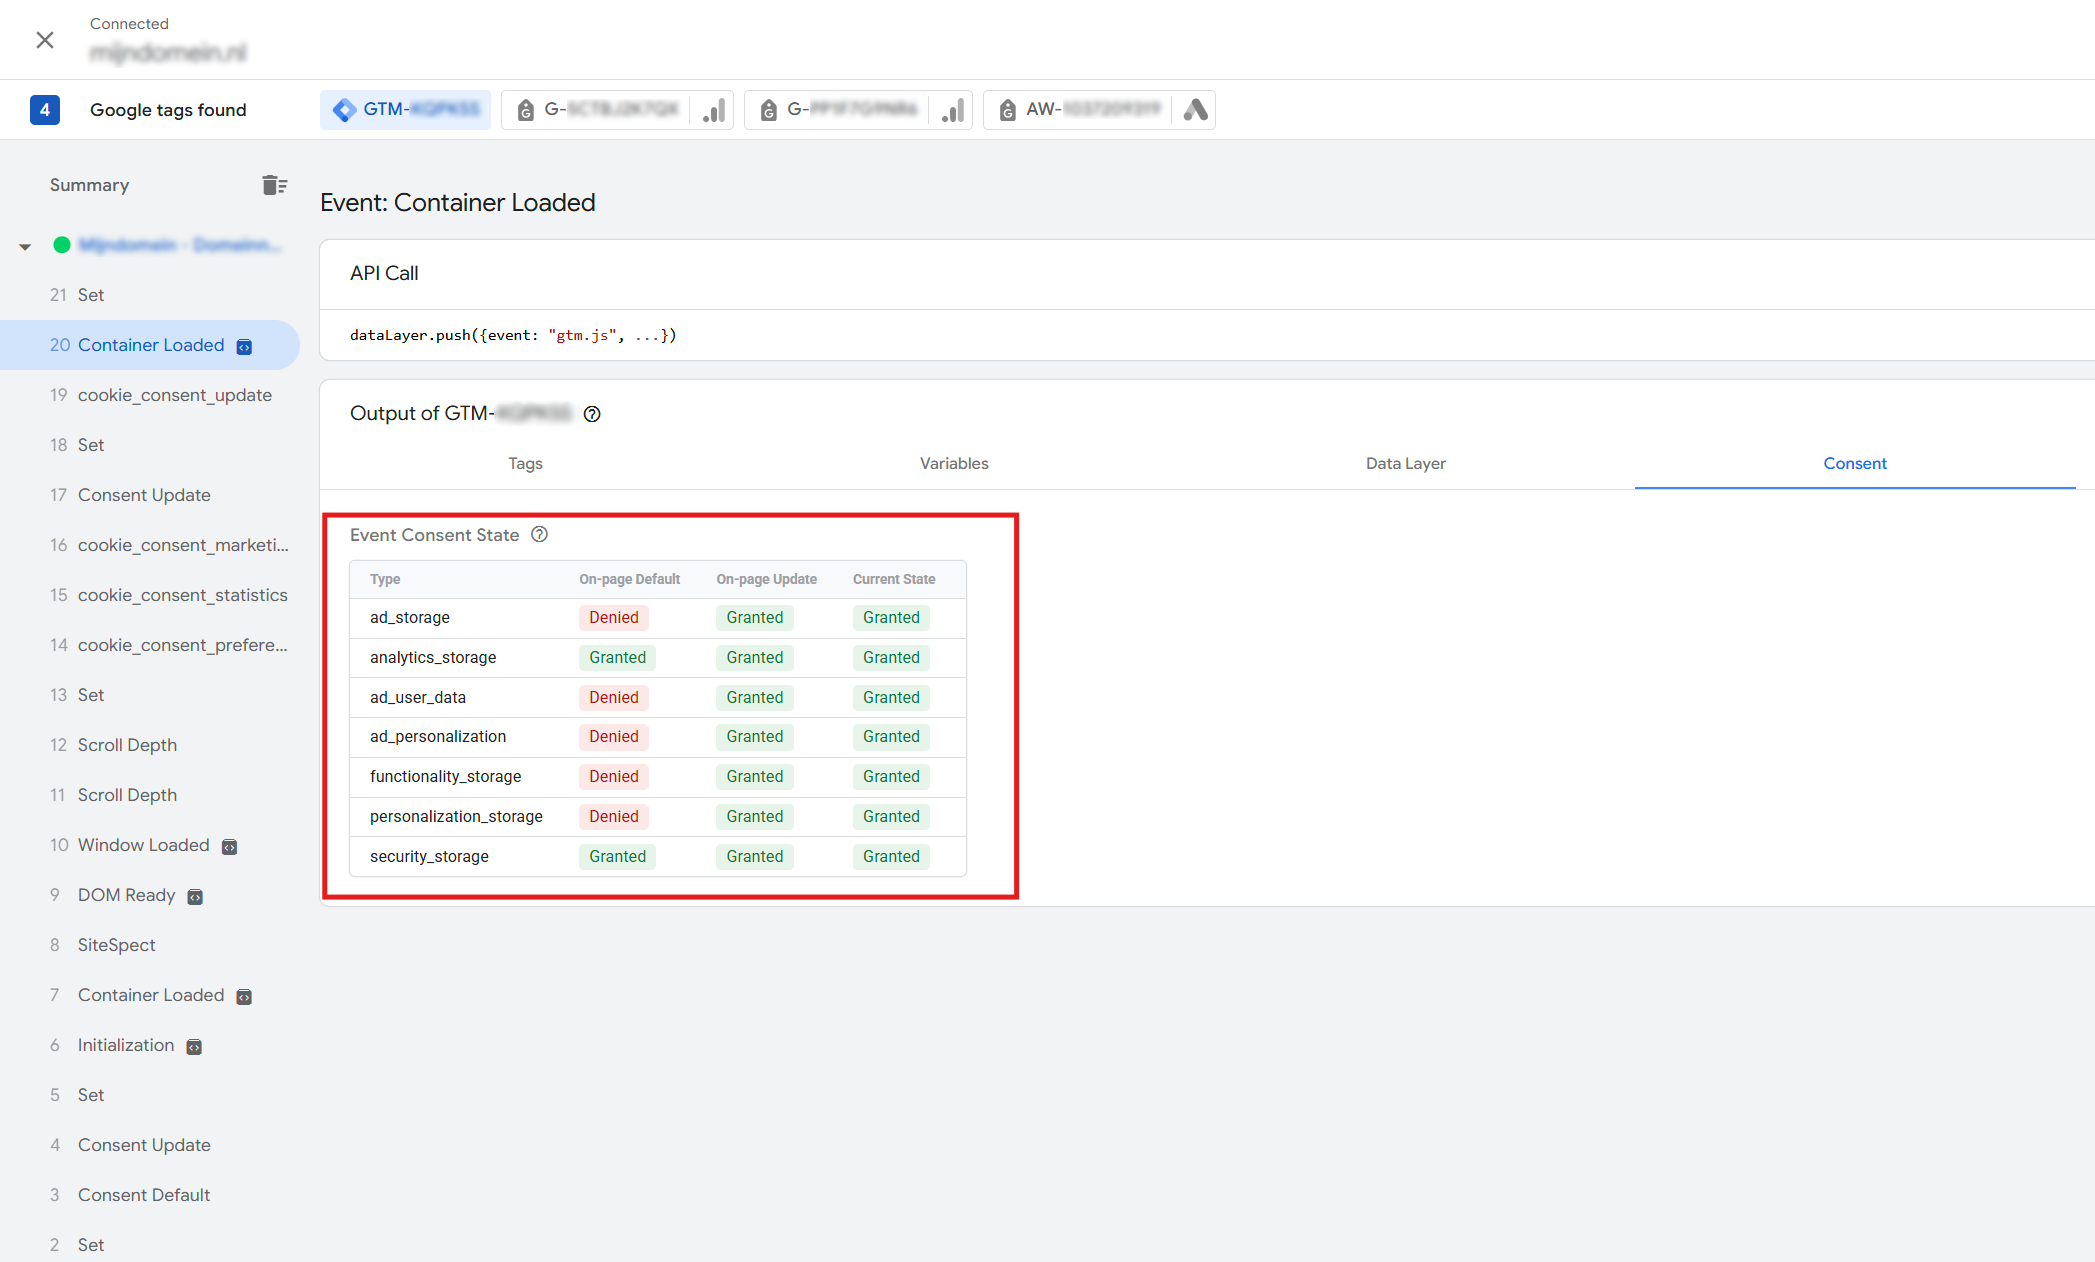
Task: Select event 3 Consent Default
Action: click(x=143, y=1195)
